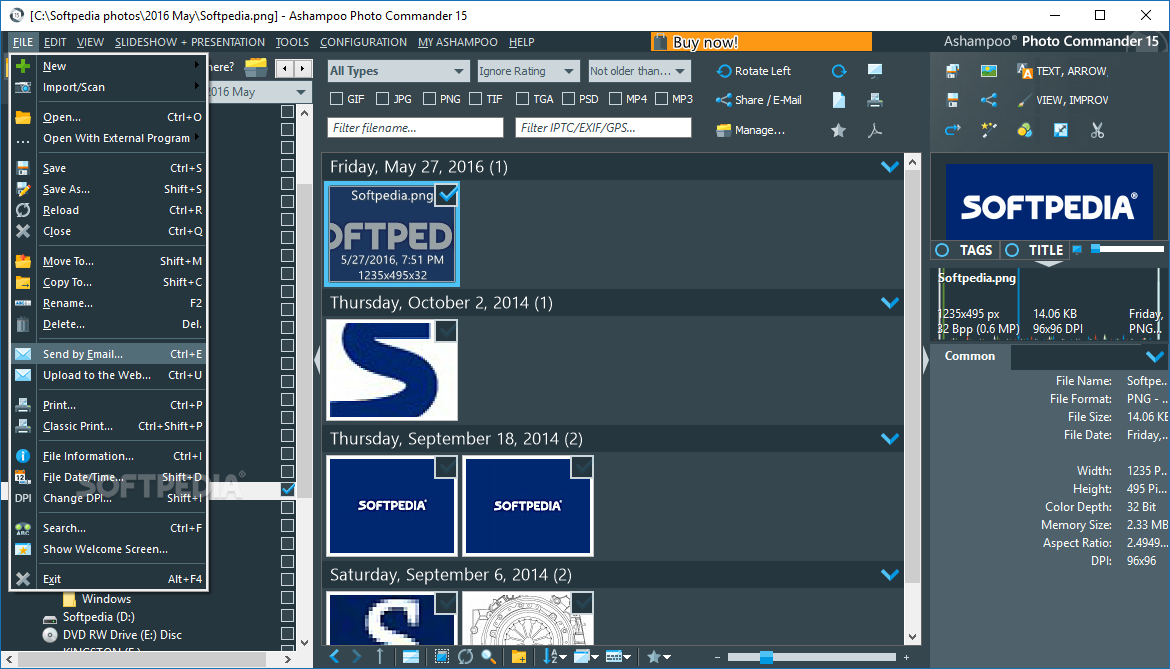This screenshot has height=669, width=1170.
Task: Click the up-folder arrow in bottom toolbar
Action: coord(380,656)
